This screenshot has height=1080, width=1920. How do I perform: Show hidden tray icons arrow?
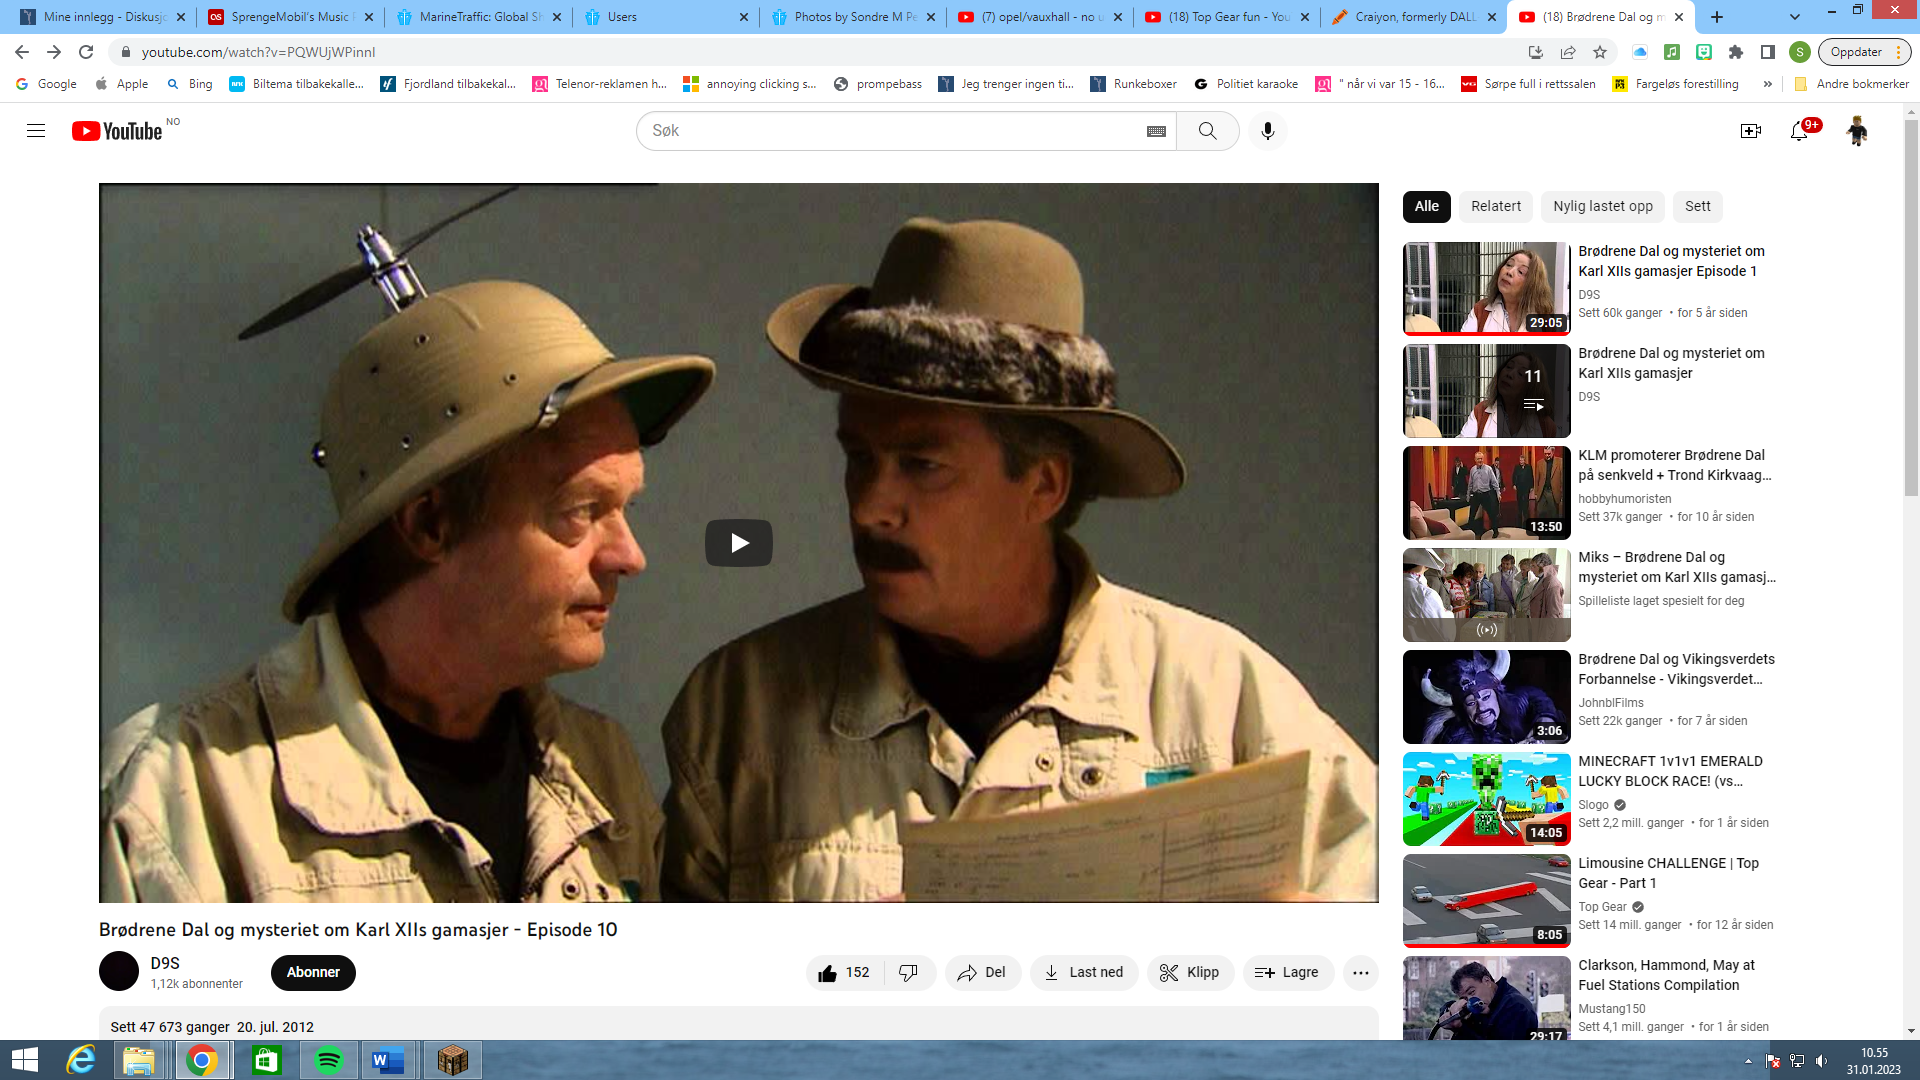click(x=1748, y=1061)
